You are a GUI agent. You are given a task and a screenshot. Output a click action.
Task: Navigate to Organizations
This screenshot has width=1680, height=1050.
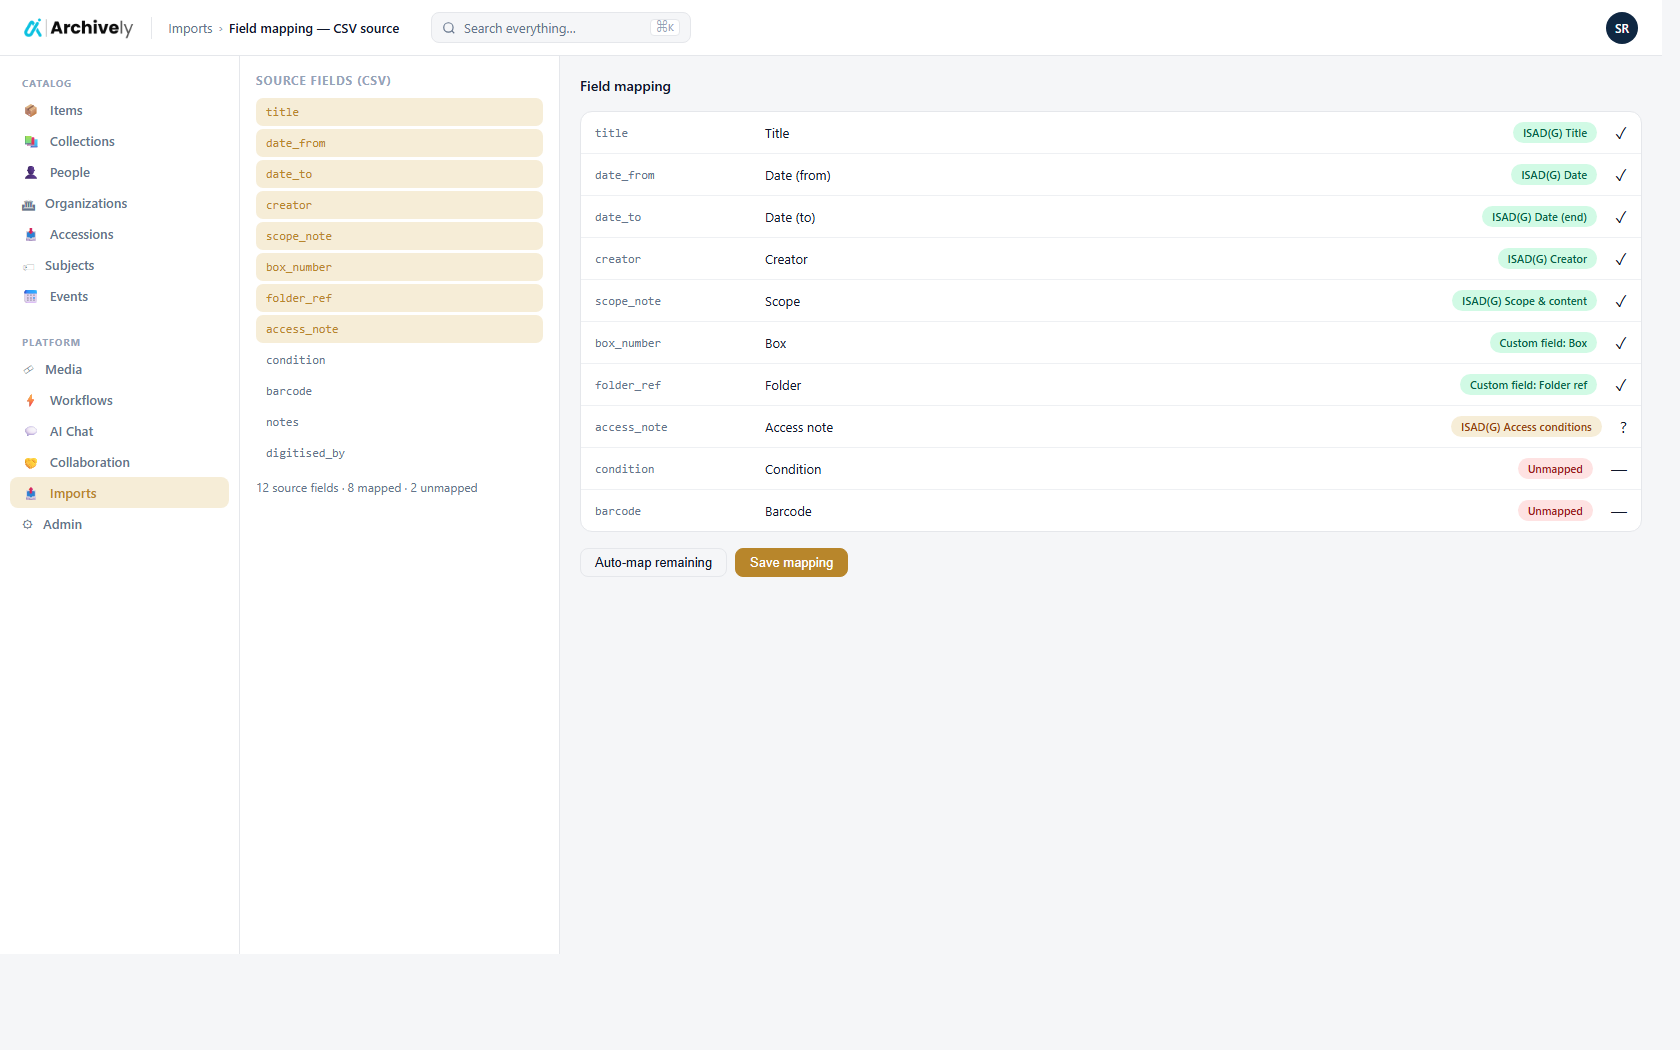pos(119,204)
